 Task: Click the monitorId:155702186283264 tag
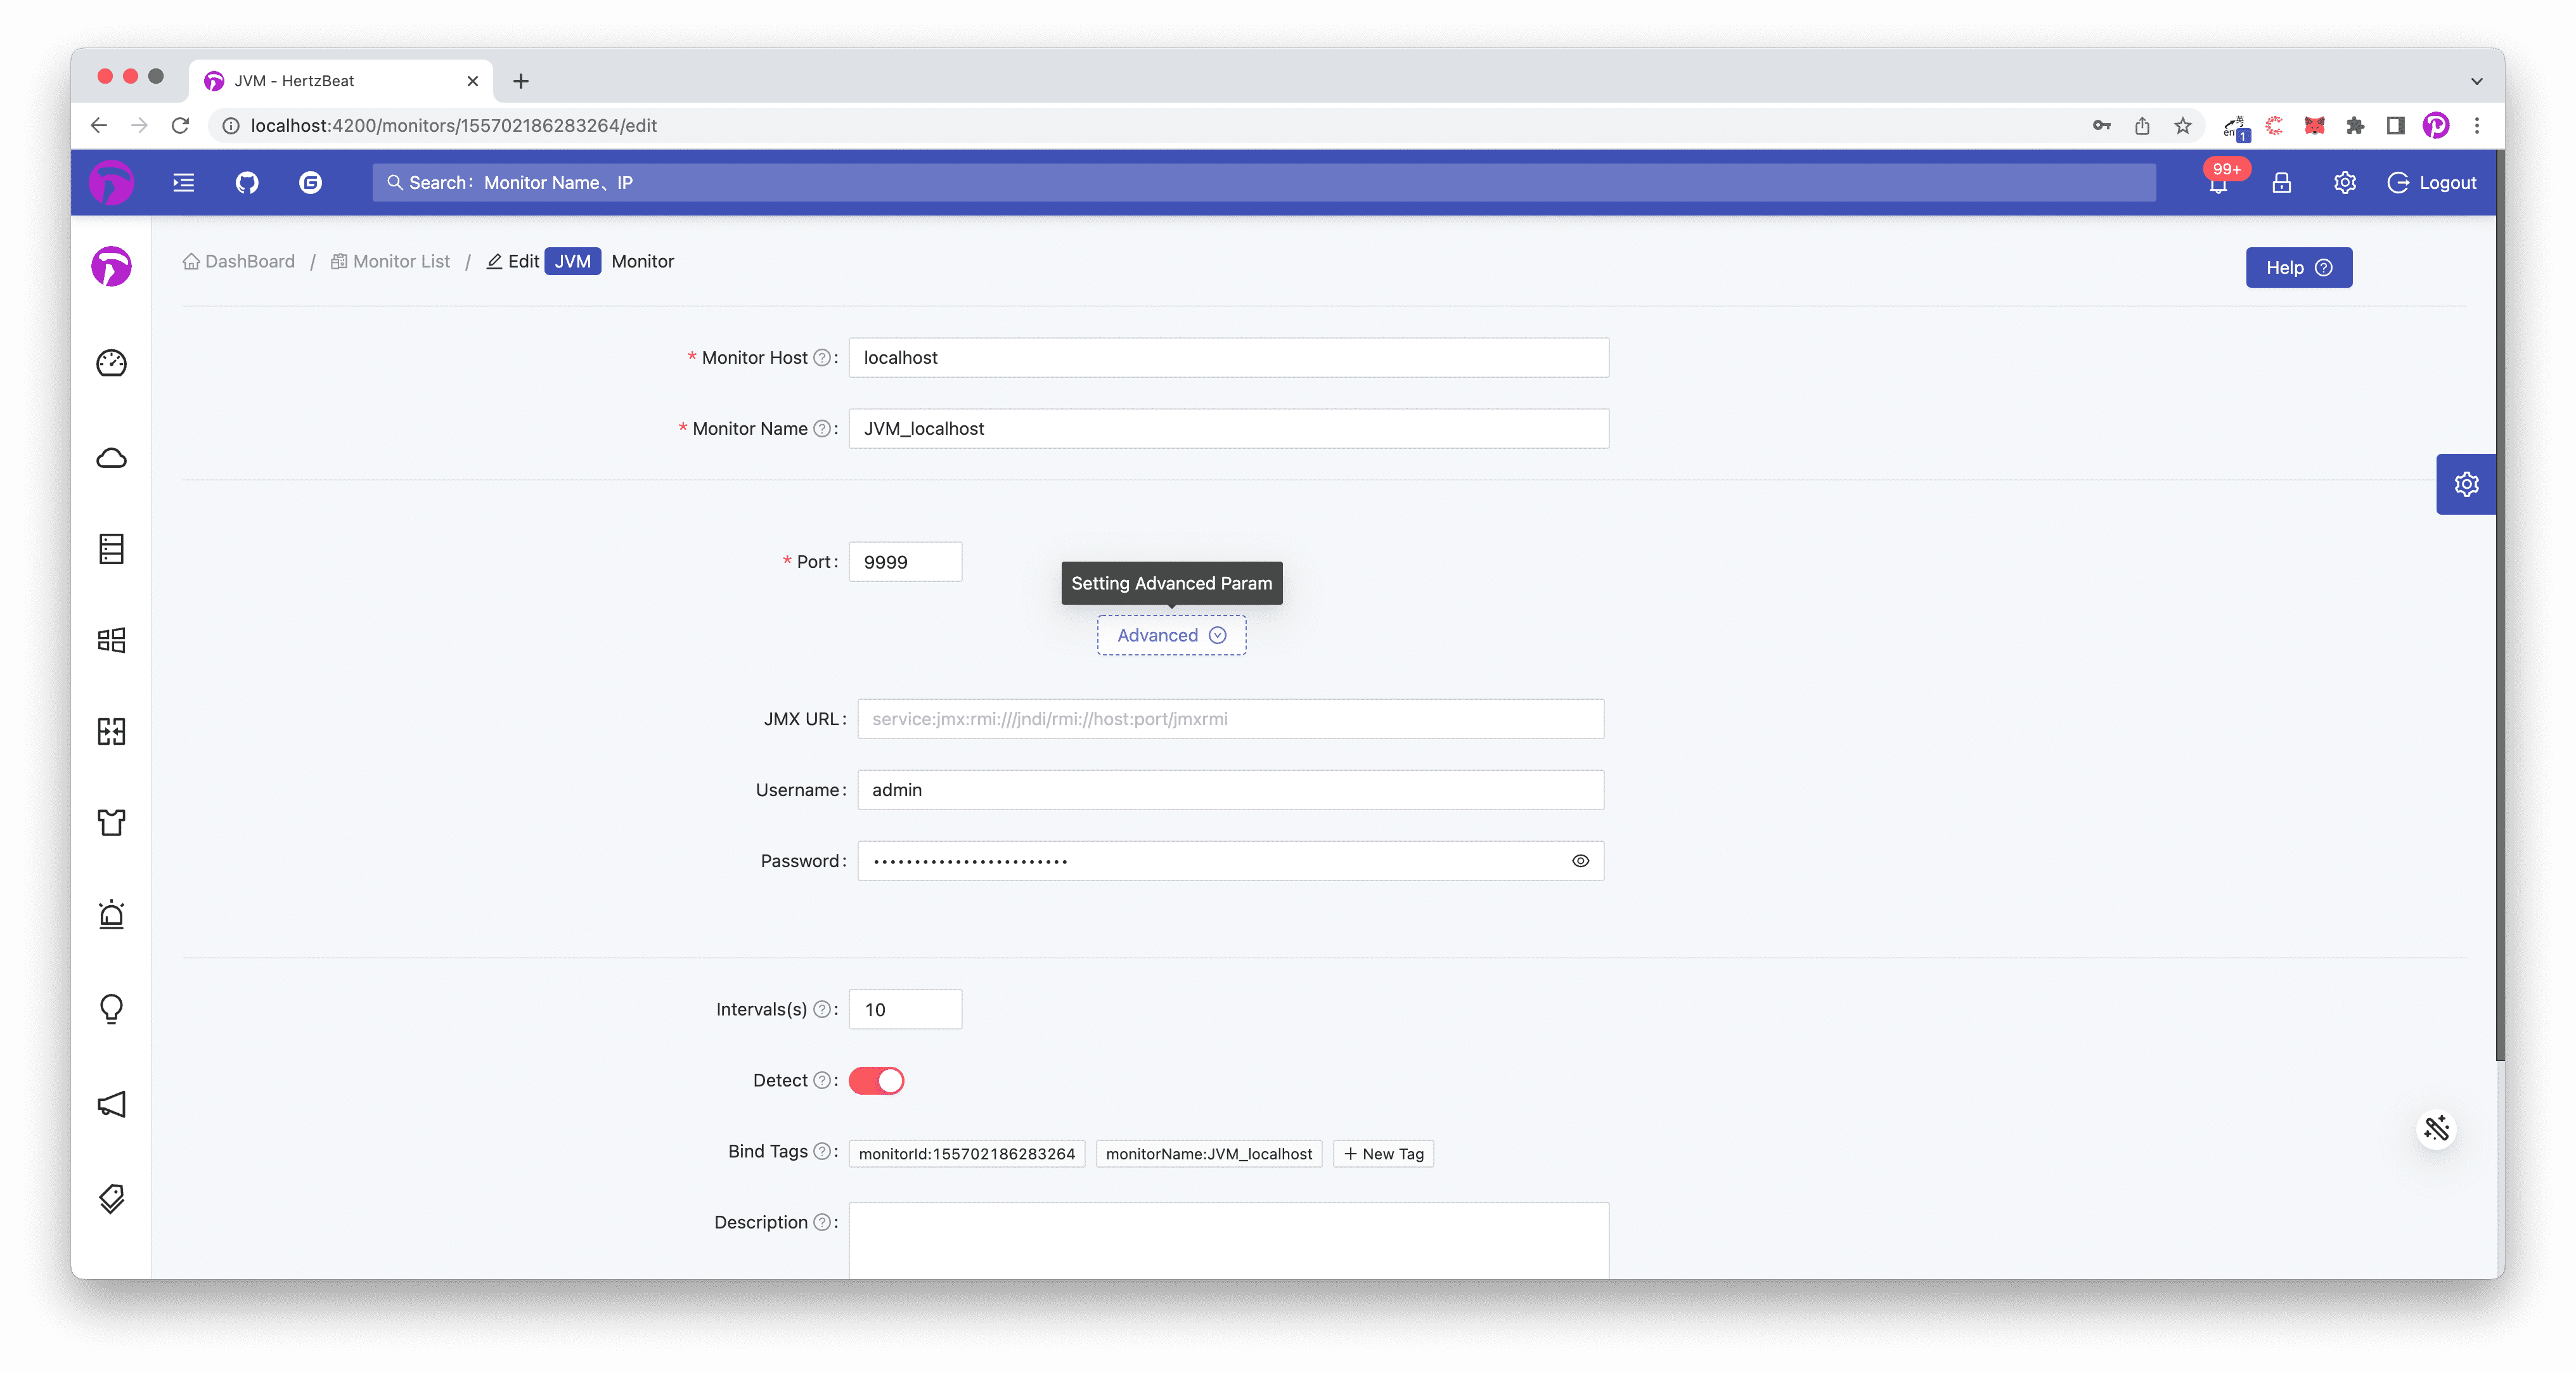click(x=966, y=1153)
